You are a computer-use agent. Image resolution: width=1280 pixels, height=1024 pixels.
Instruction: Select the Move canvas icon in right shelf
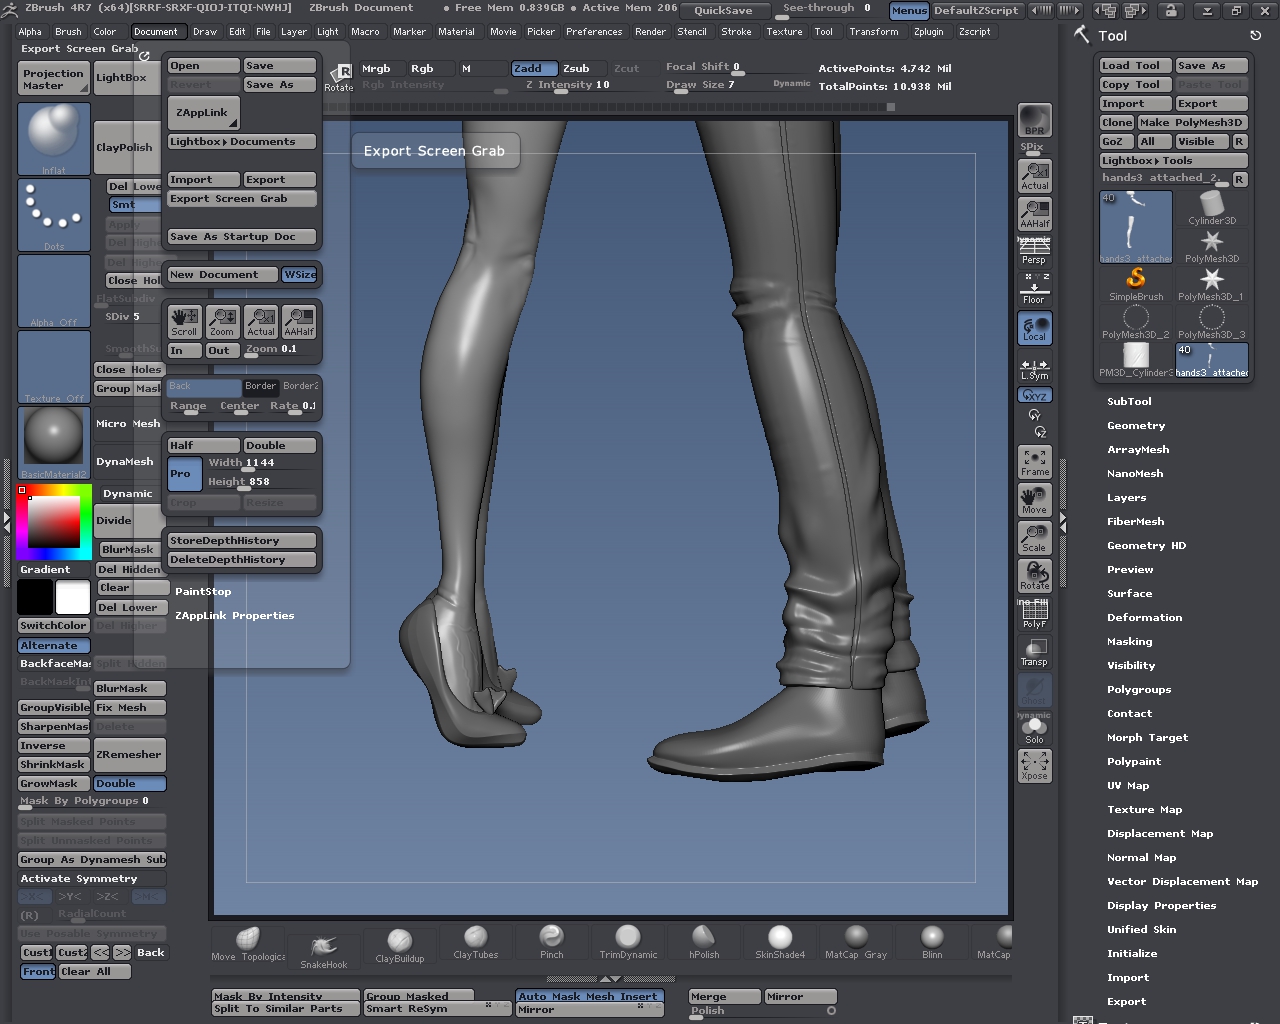tap(1034, 500)
